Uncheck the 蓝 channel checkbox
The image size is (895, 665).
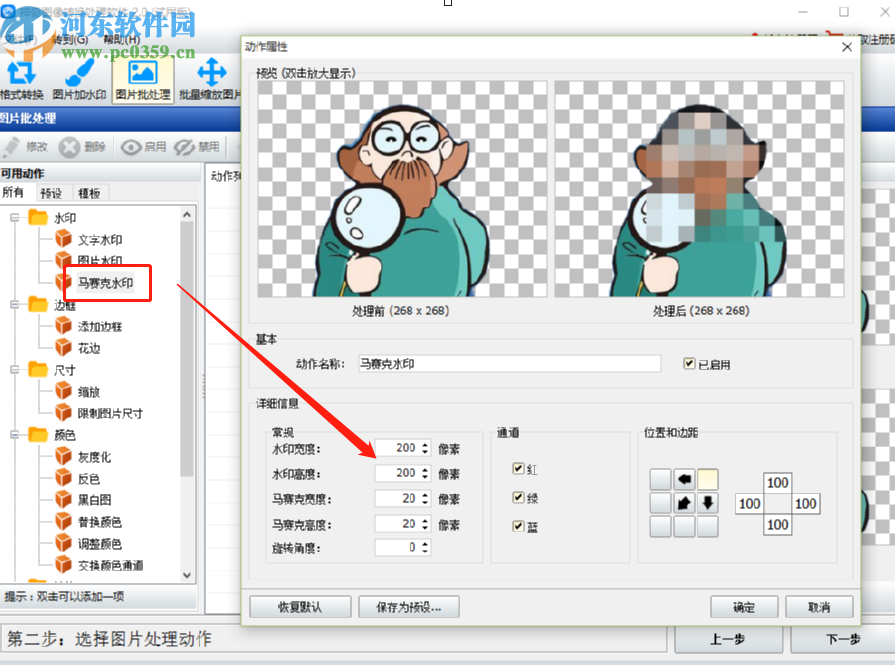pos(518,526)
